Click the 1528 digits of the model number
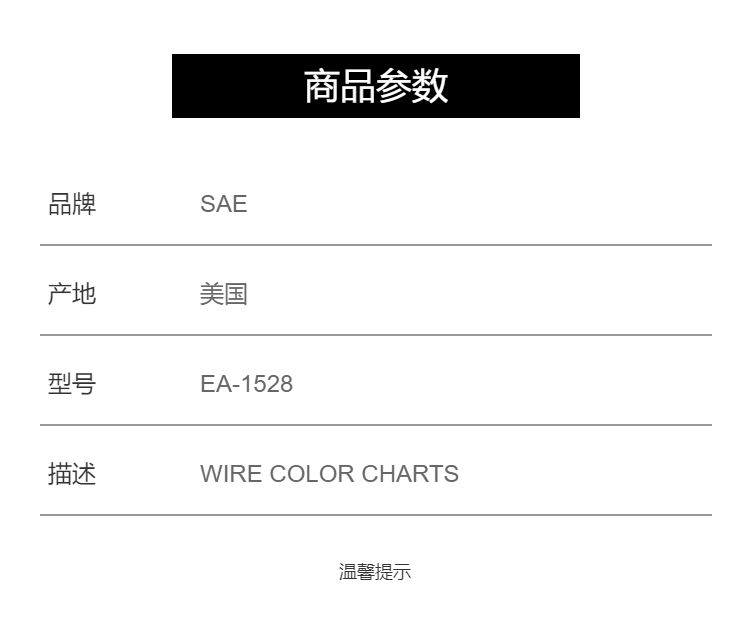The height and width of the screenshot is (630, 750). point(267,384)
